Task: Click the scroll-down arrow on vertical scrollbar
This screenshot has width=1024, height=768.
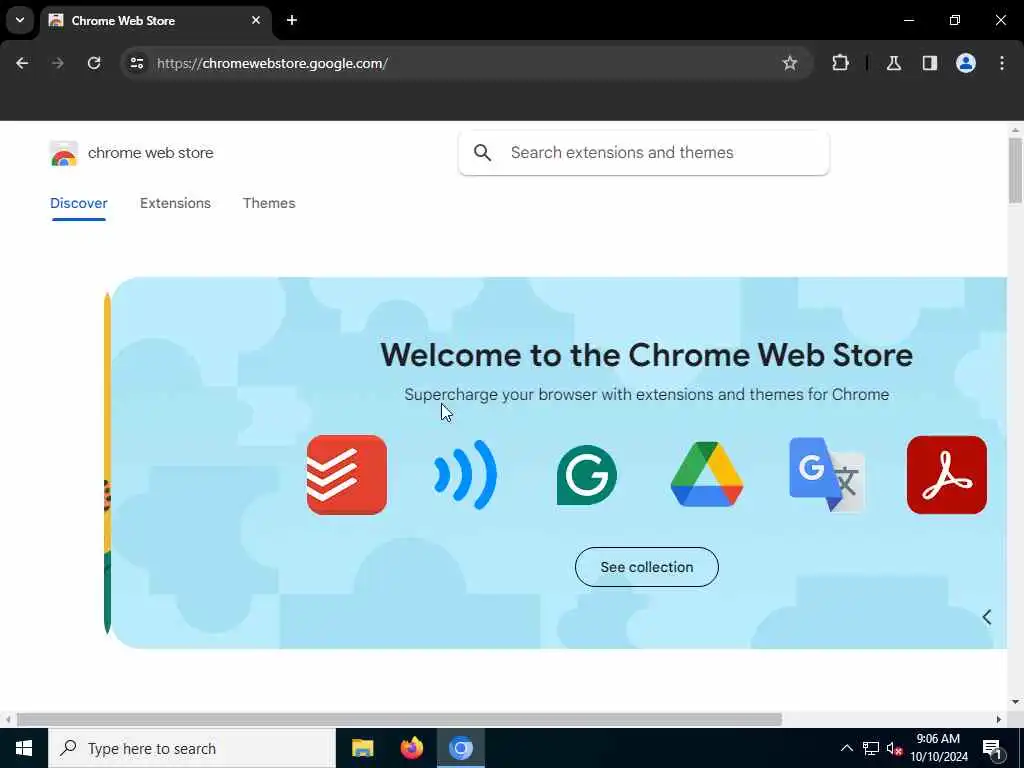Action: pos(1014,702)
